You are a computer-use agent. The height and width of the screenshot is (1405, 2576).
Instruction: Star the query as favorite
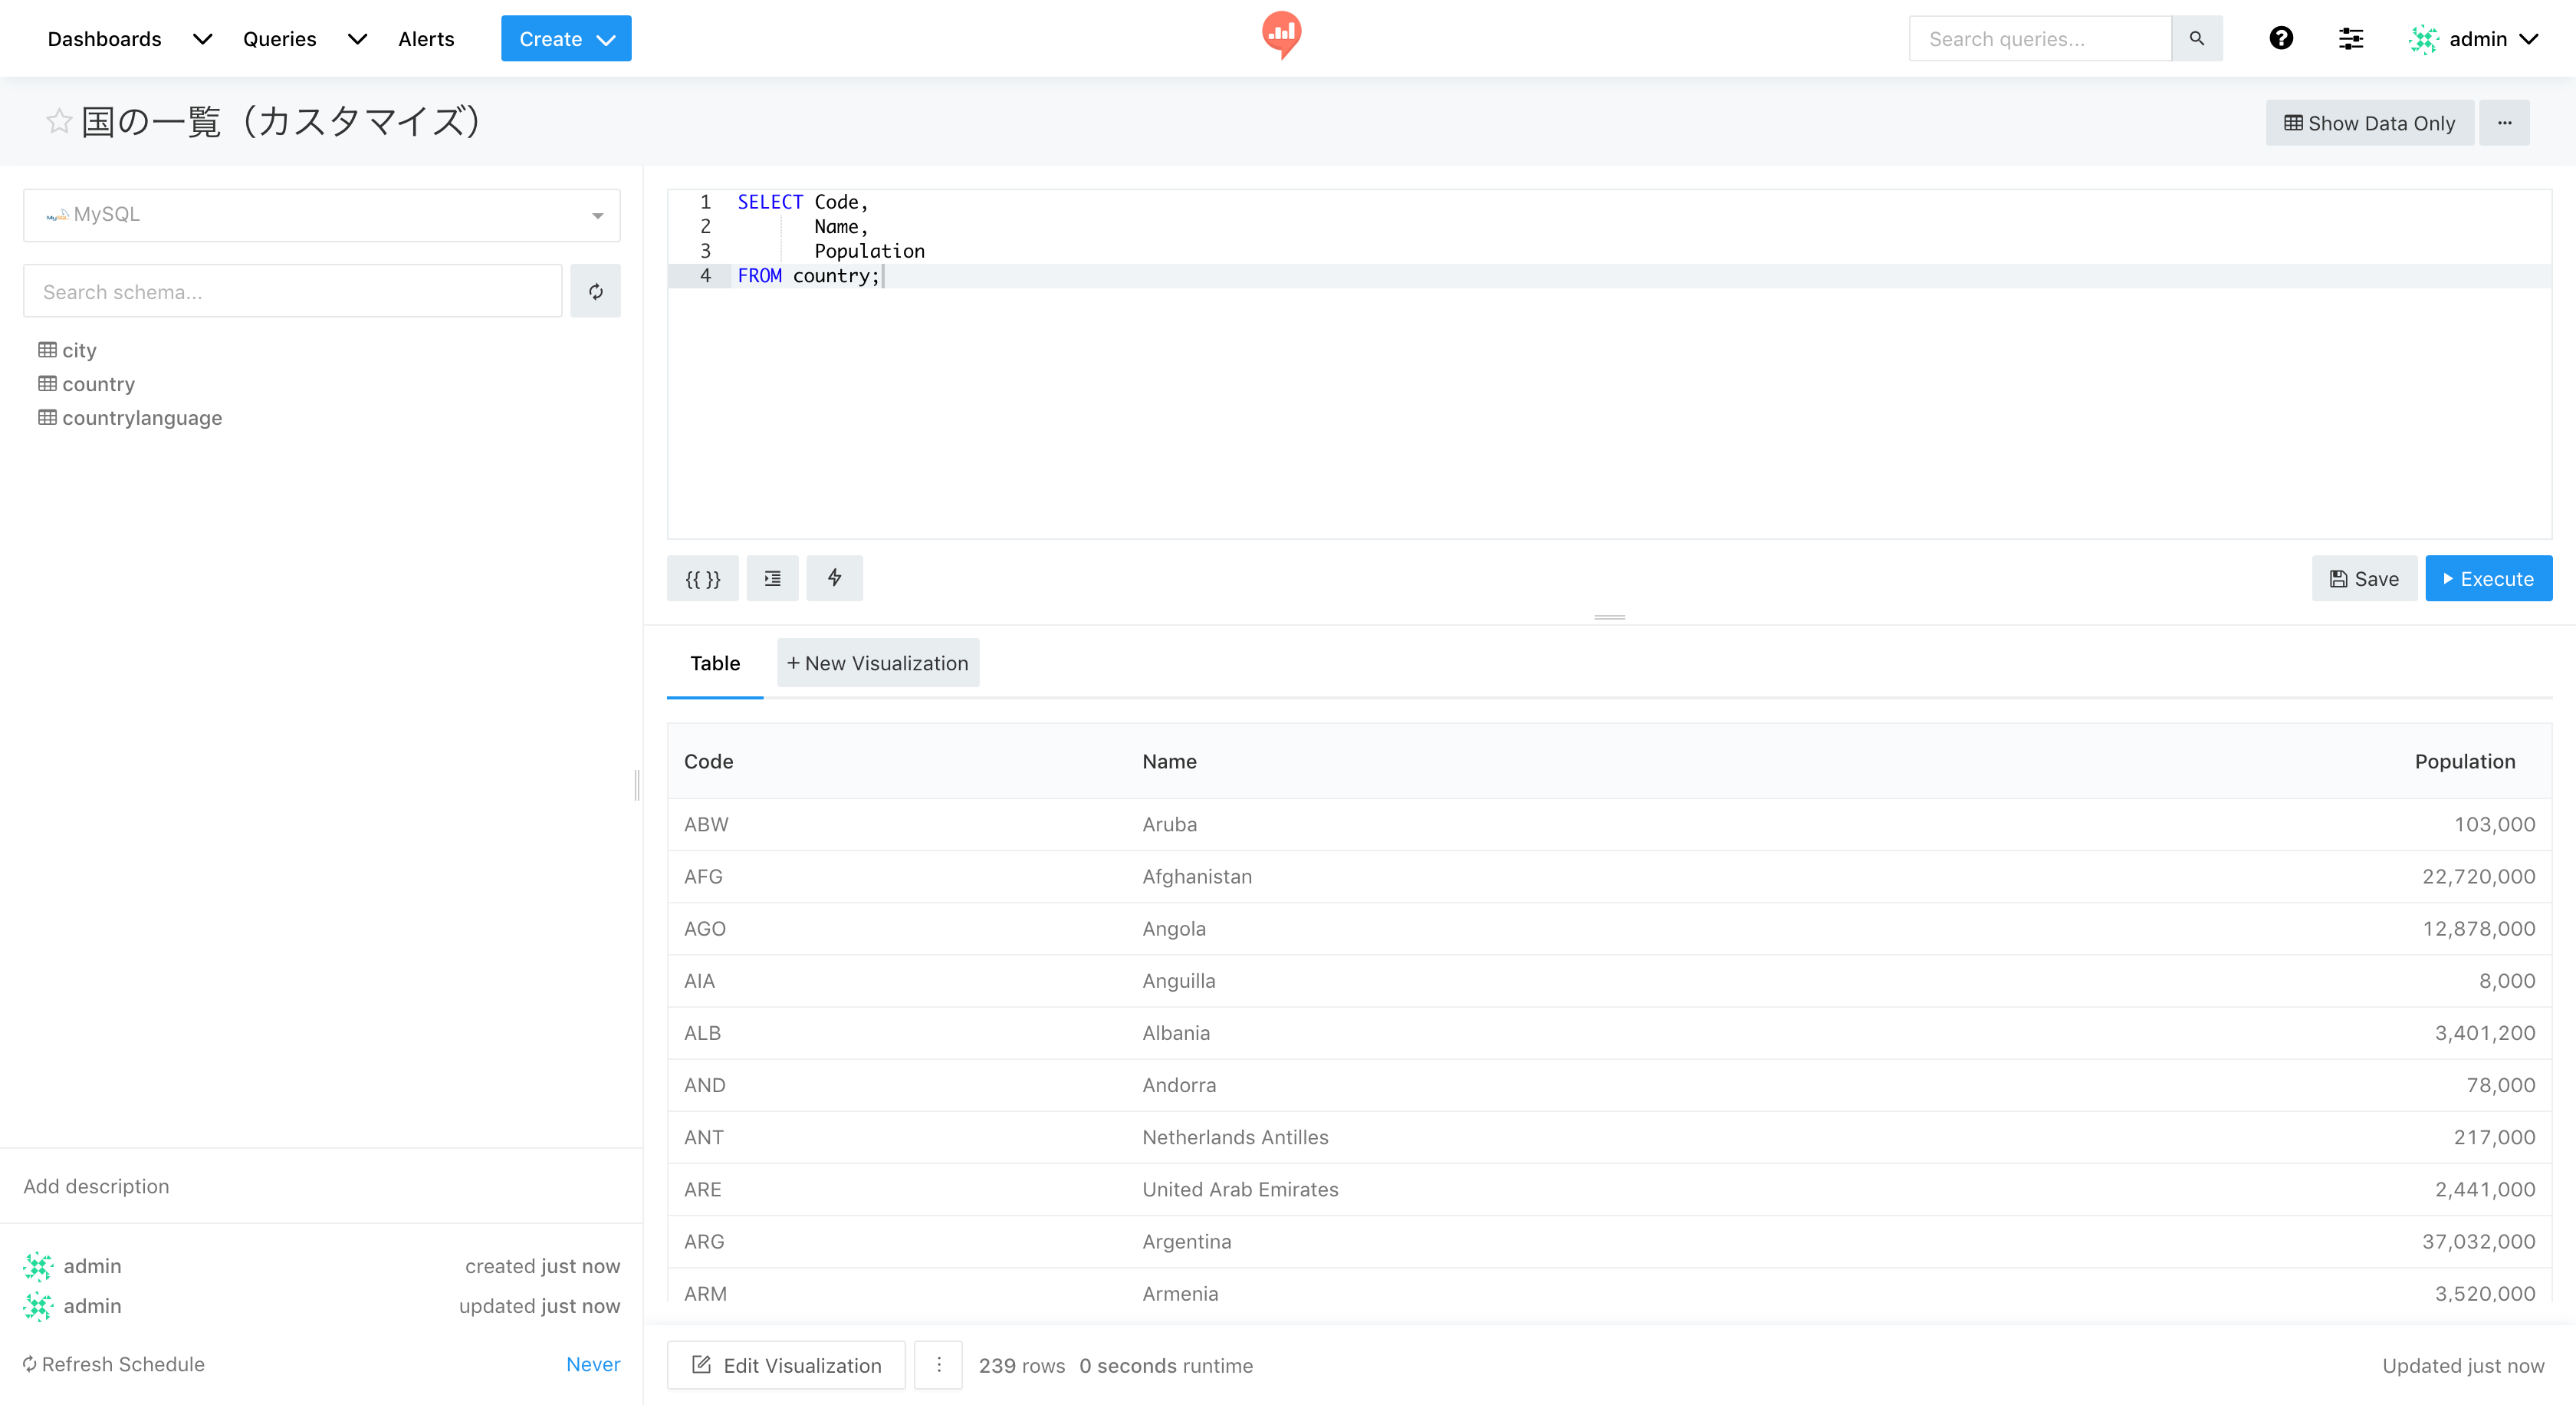pos(59,121)
